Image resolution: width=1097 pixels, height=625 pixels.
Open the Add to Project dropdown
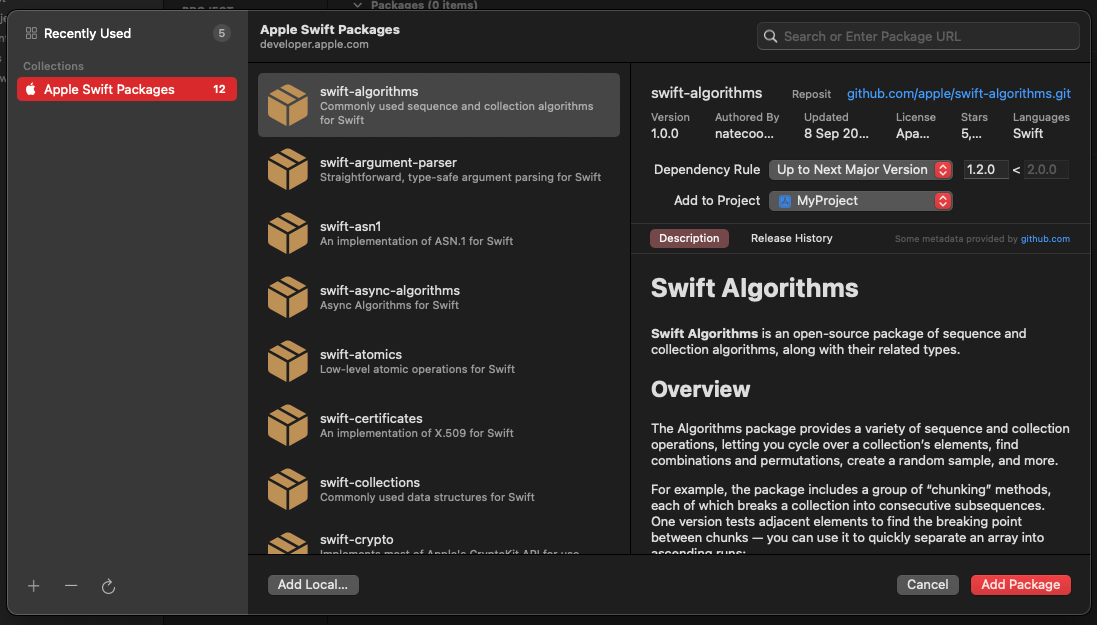tap(860, 200)
